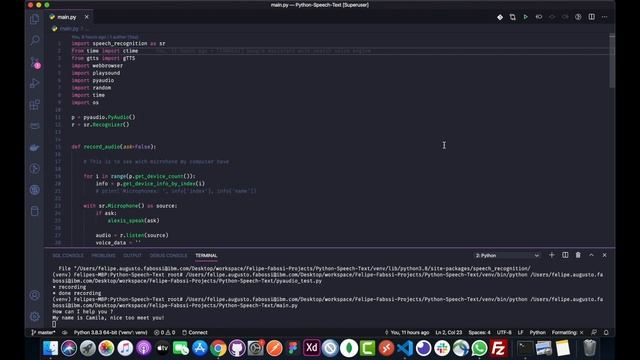This screenshot has width=640, height=360.
Task: Open Run and Debug view
Action: coord(35,83)
